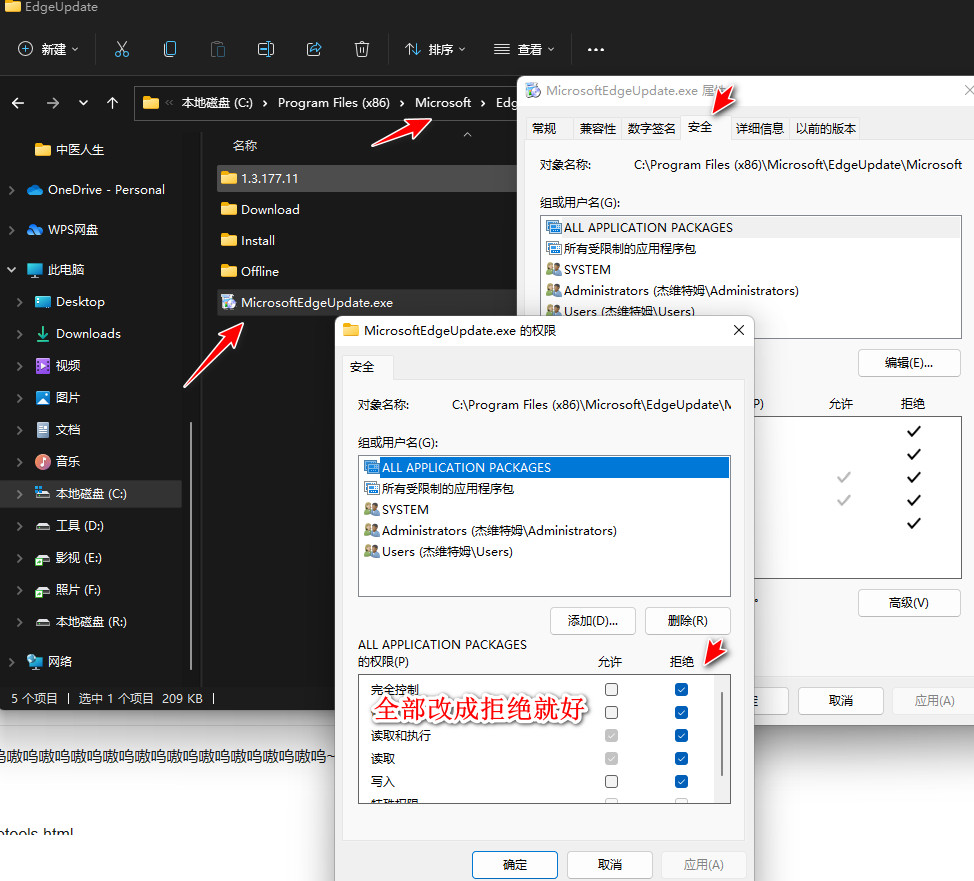This screenshot has width=974, height=881.
Task: Expand the 照片 (F:) tree node
Action: click(x=19, y=590)
